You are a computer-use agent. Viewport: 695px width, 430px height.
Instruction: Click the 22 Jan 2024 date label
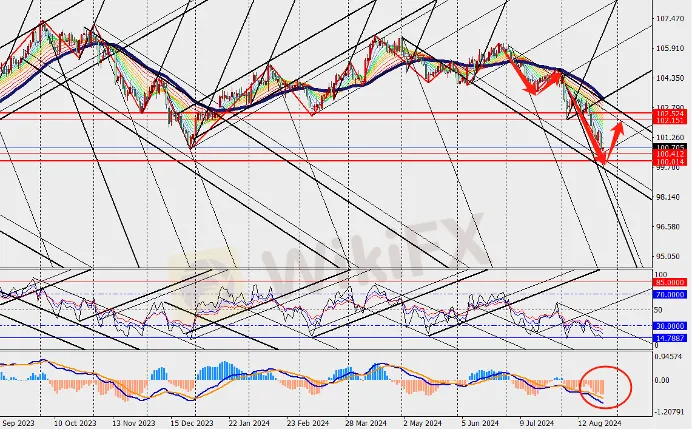coord(250,423)
